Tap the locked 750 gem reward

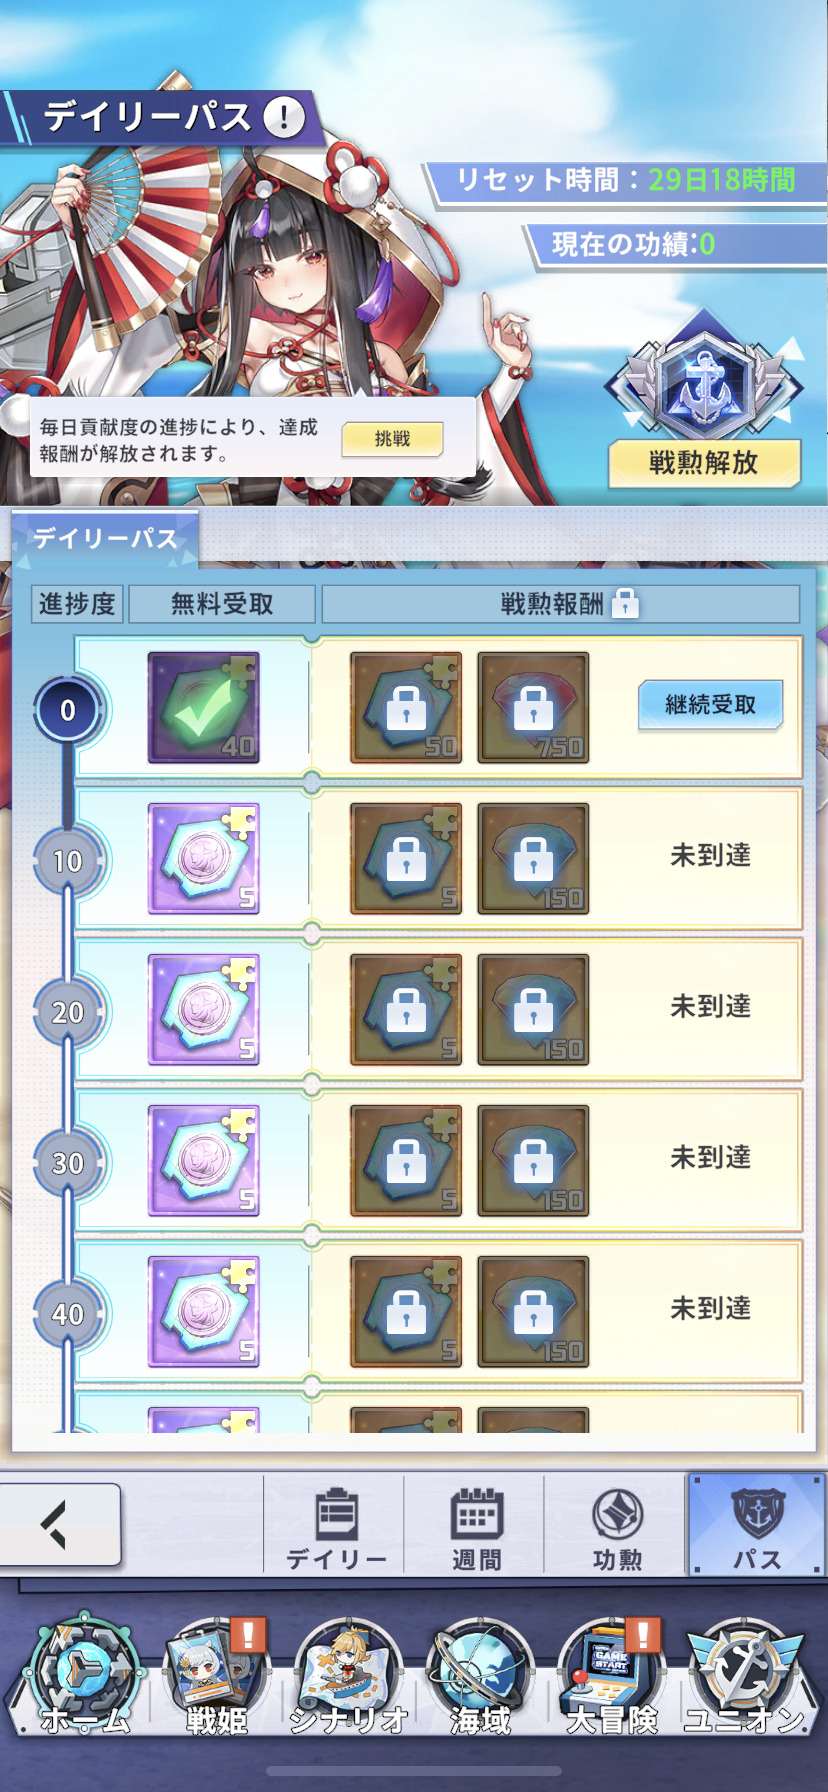coord(533,708)
